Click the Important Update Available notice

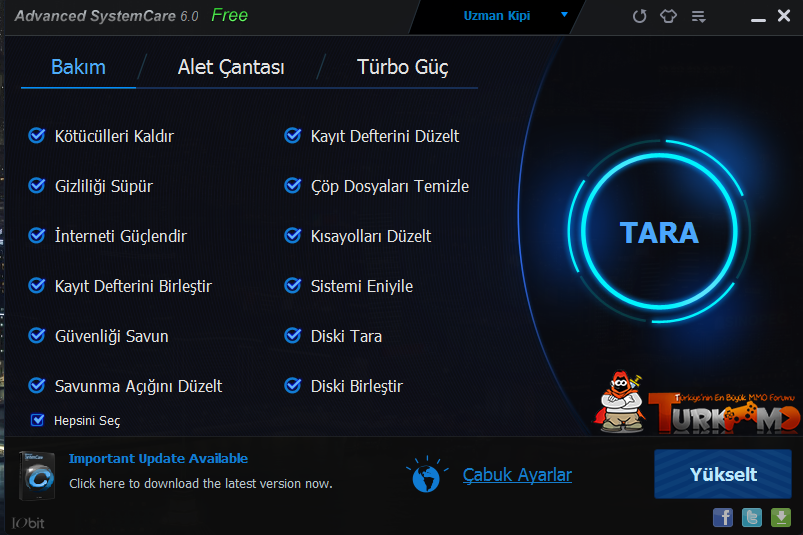click(x=158, y=458)
